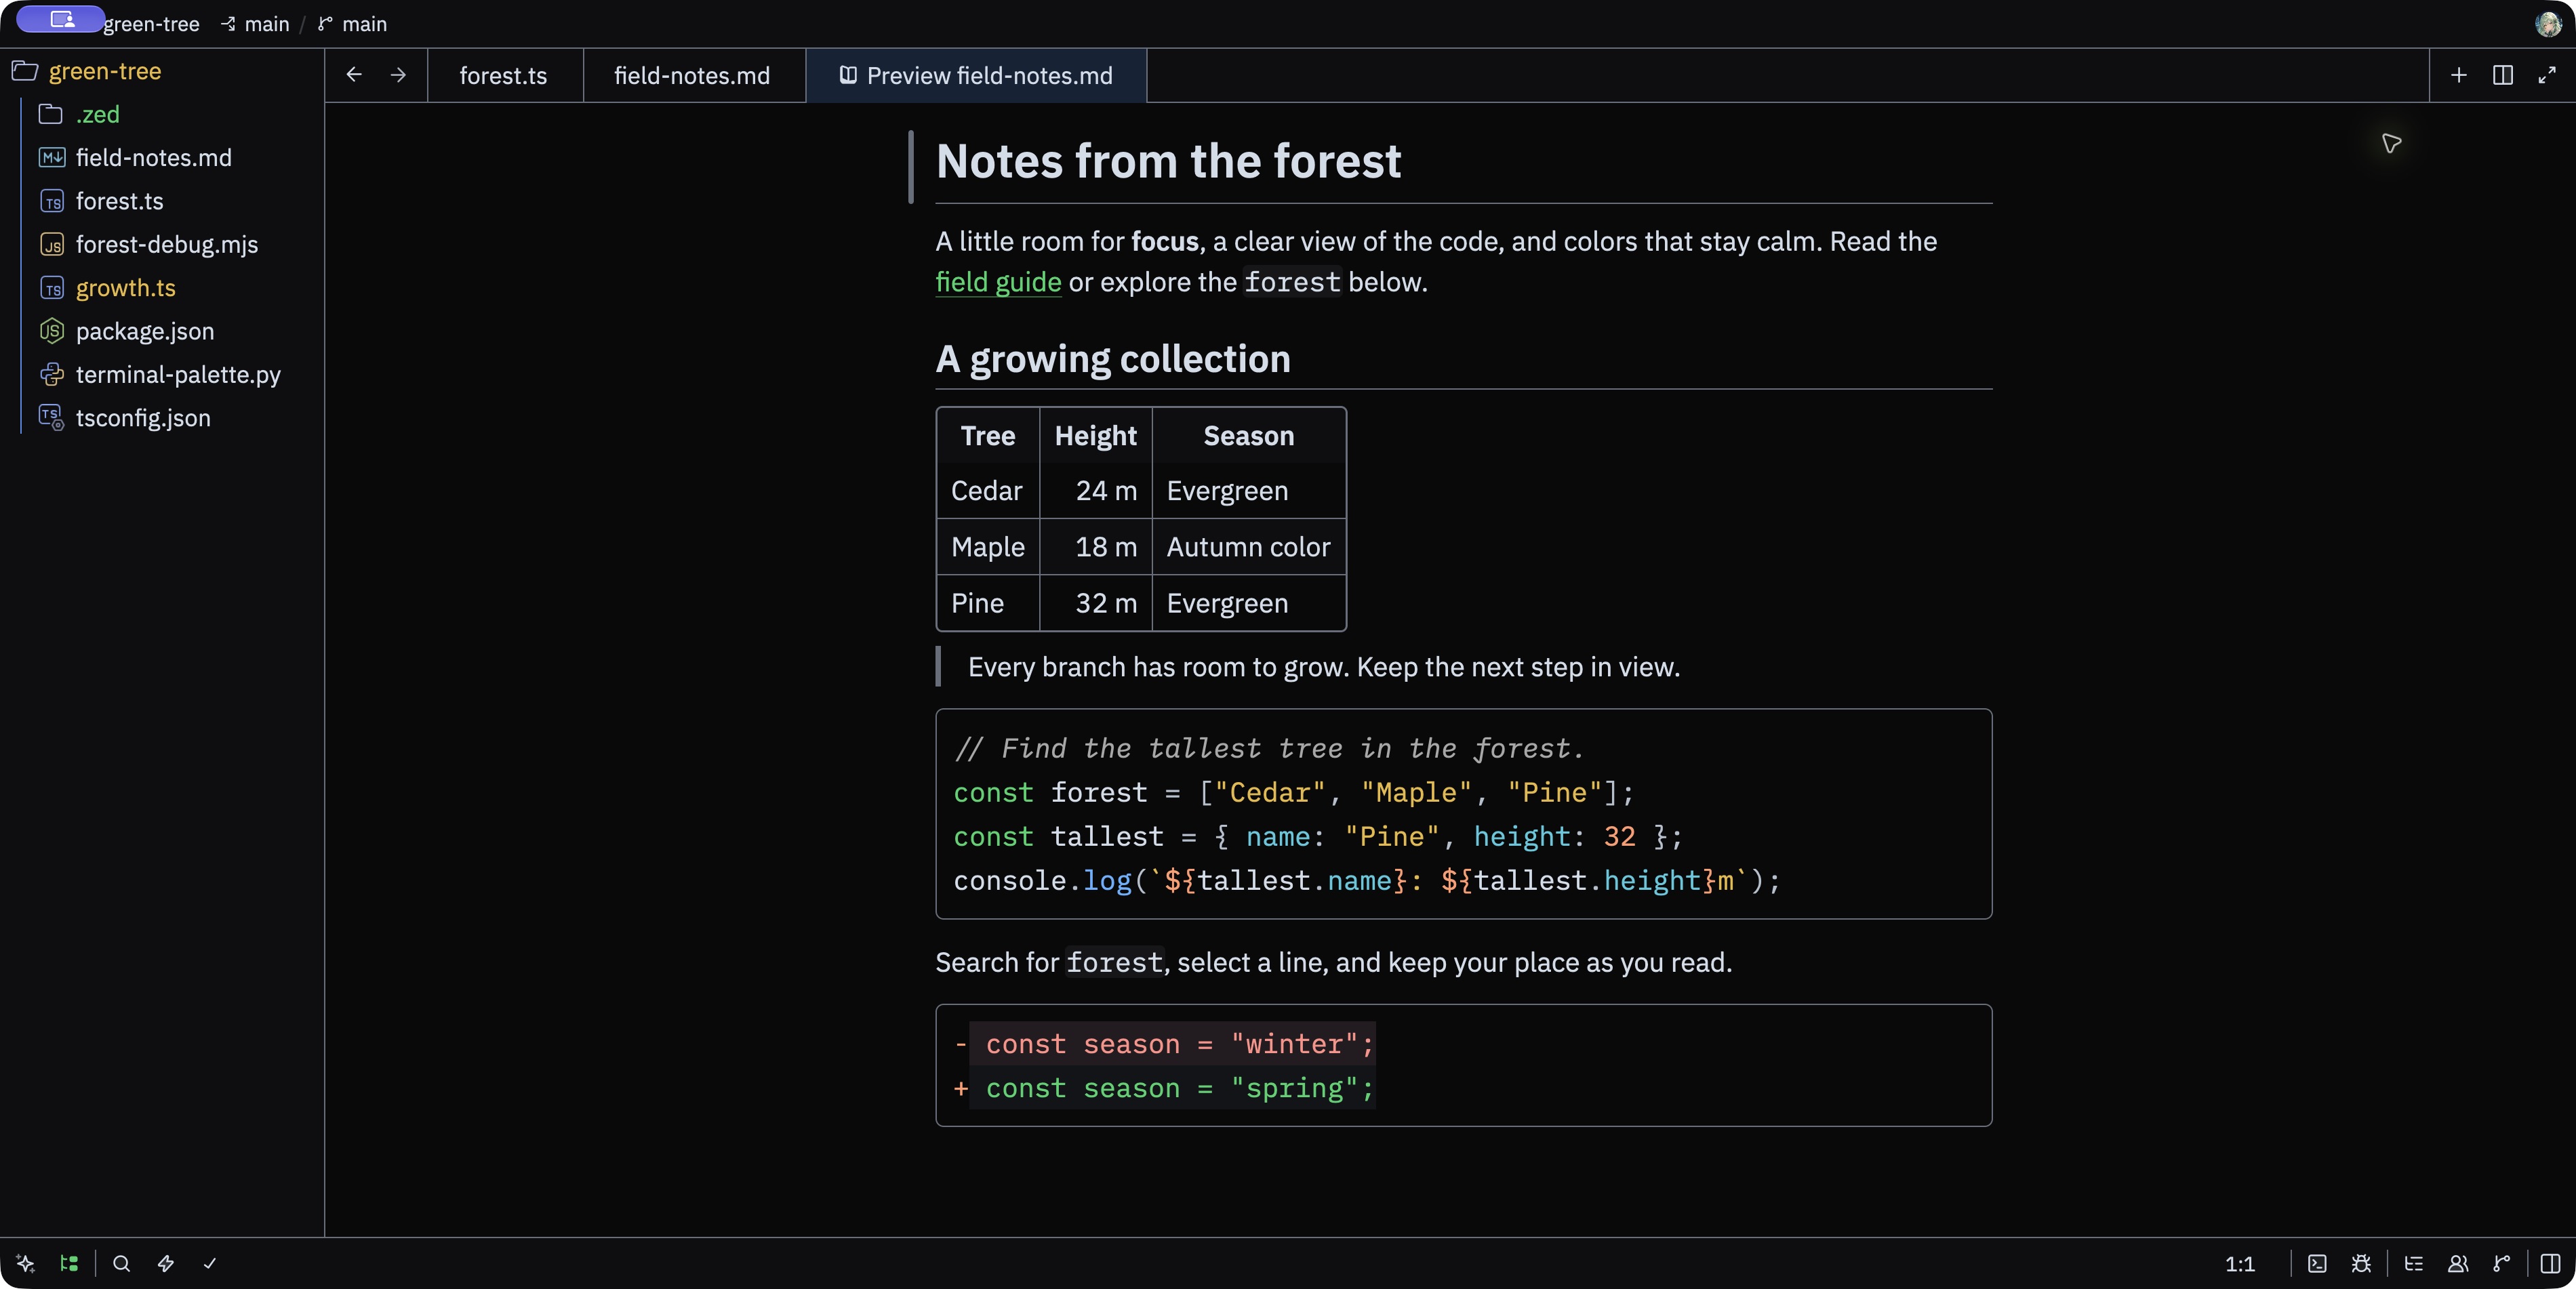The height and width of the screenshot is (1289, 2576).
Task: Click the 'Height' table header
Action: [1095, 436]
